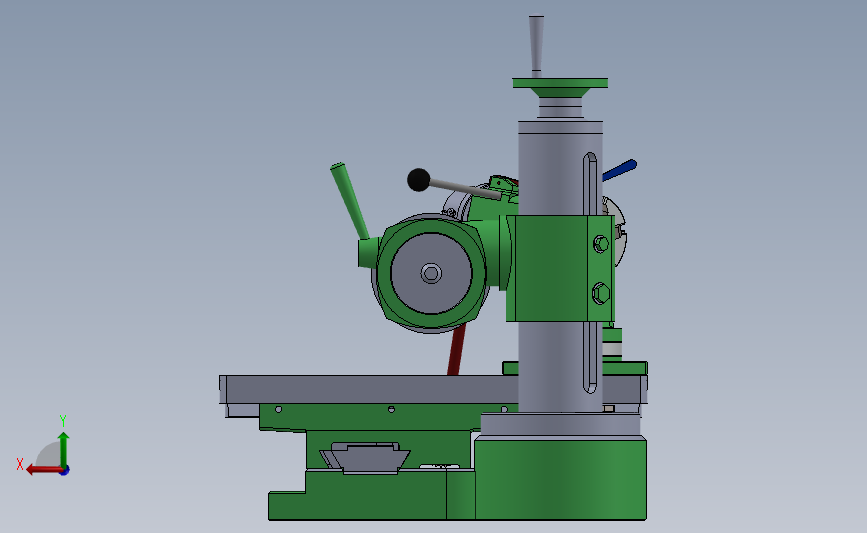
Task: Select the lower hex bolt on the clamp
Action: (601, 294)
